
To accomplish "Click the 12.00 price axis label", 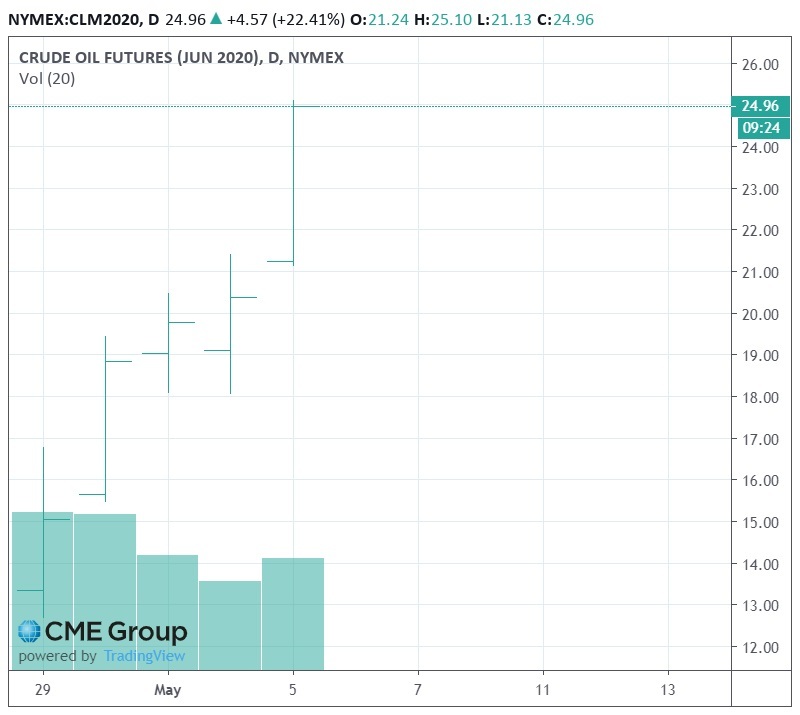I will pyautogui.click(x=759, y=647).
